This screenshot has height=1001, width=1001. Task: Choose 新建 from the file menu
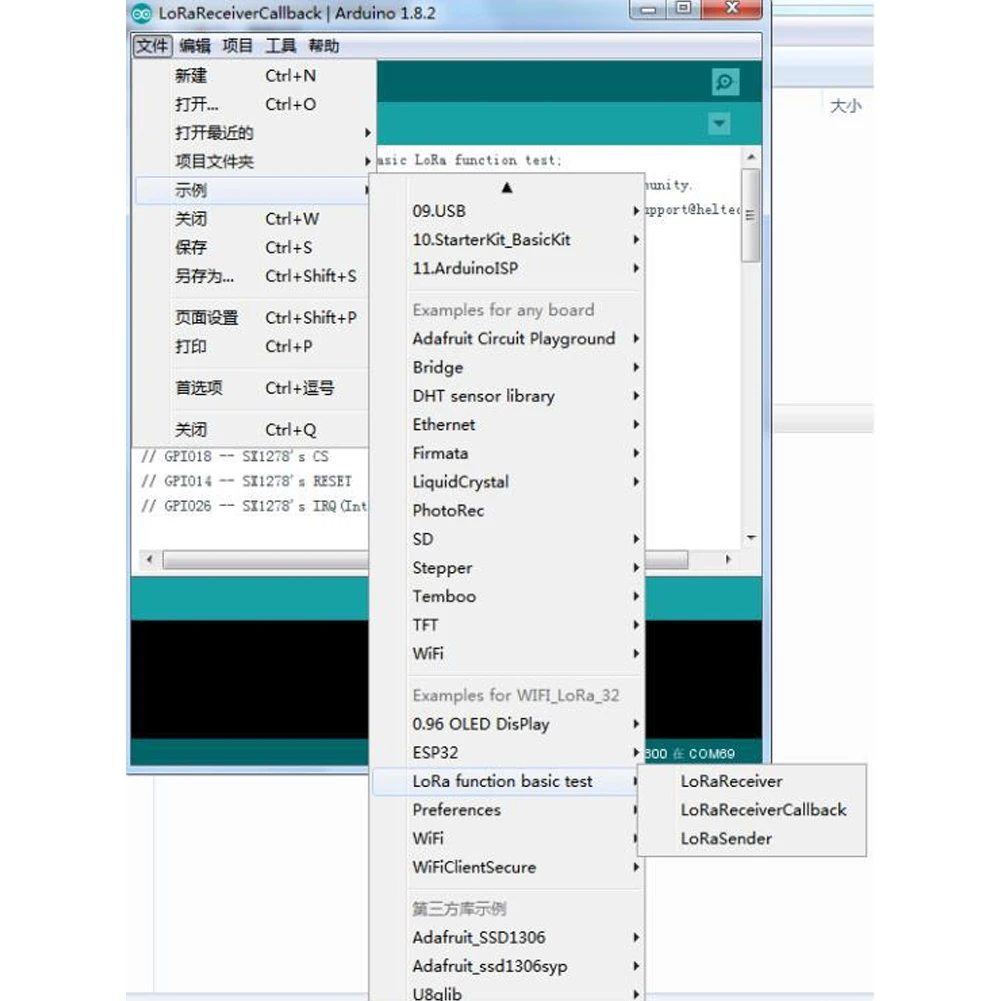click(253, 76)
